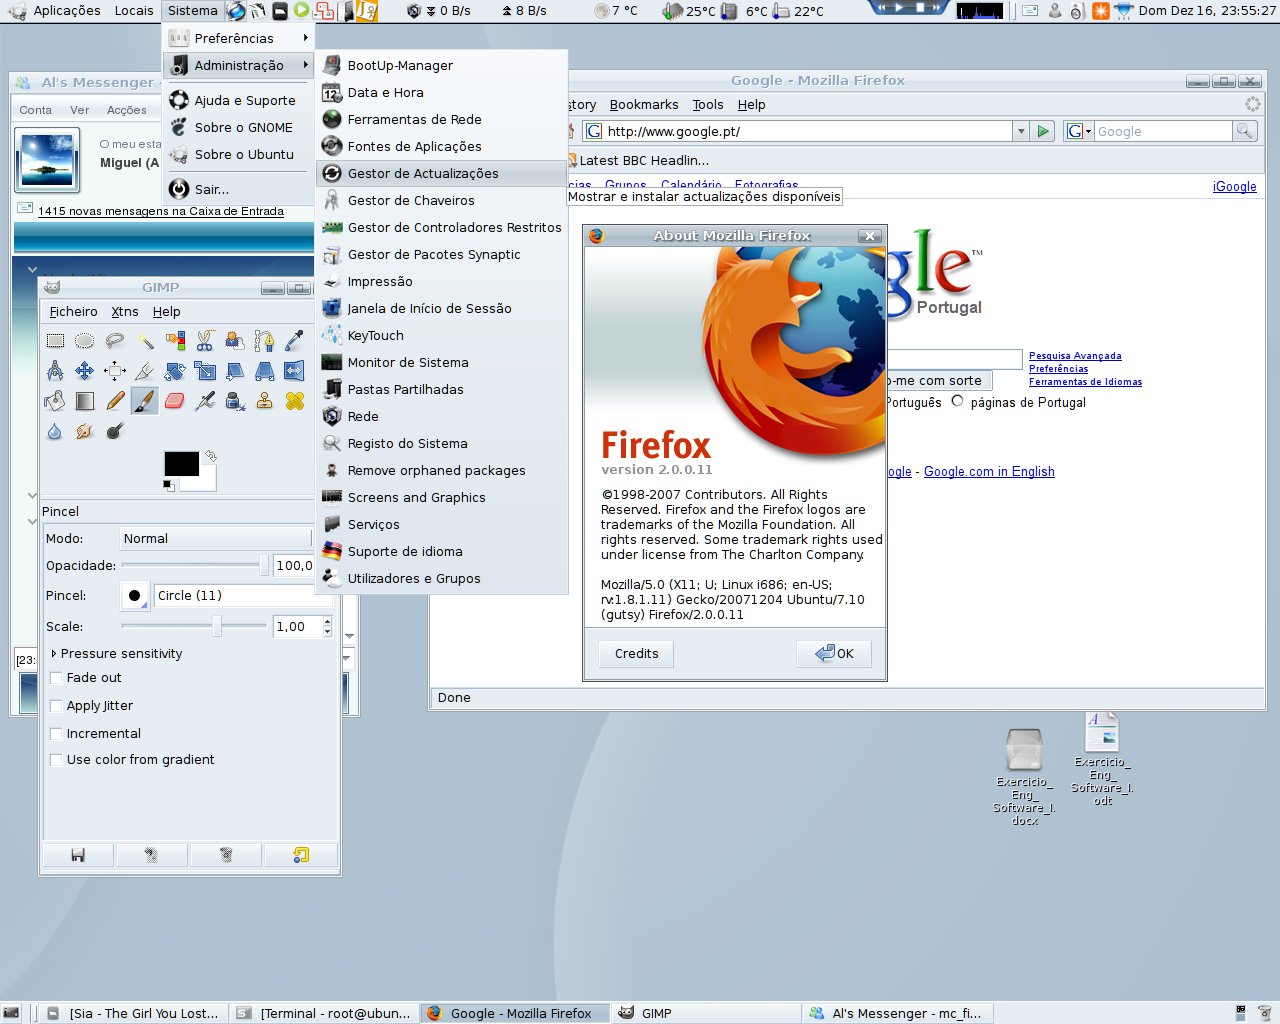Select the Scissors Select tool
Viewport: 1280px width, 1024px height.
coord(205,341)
